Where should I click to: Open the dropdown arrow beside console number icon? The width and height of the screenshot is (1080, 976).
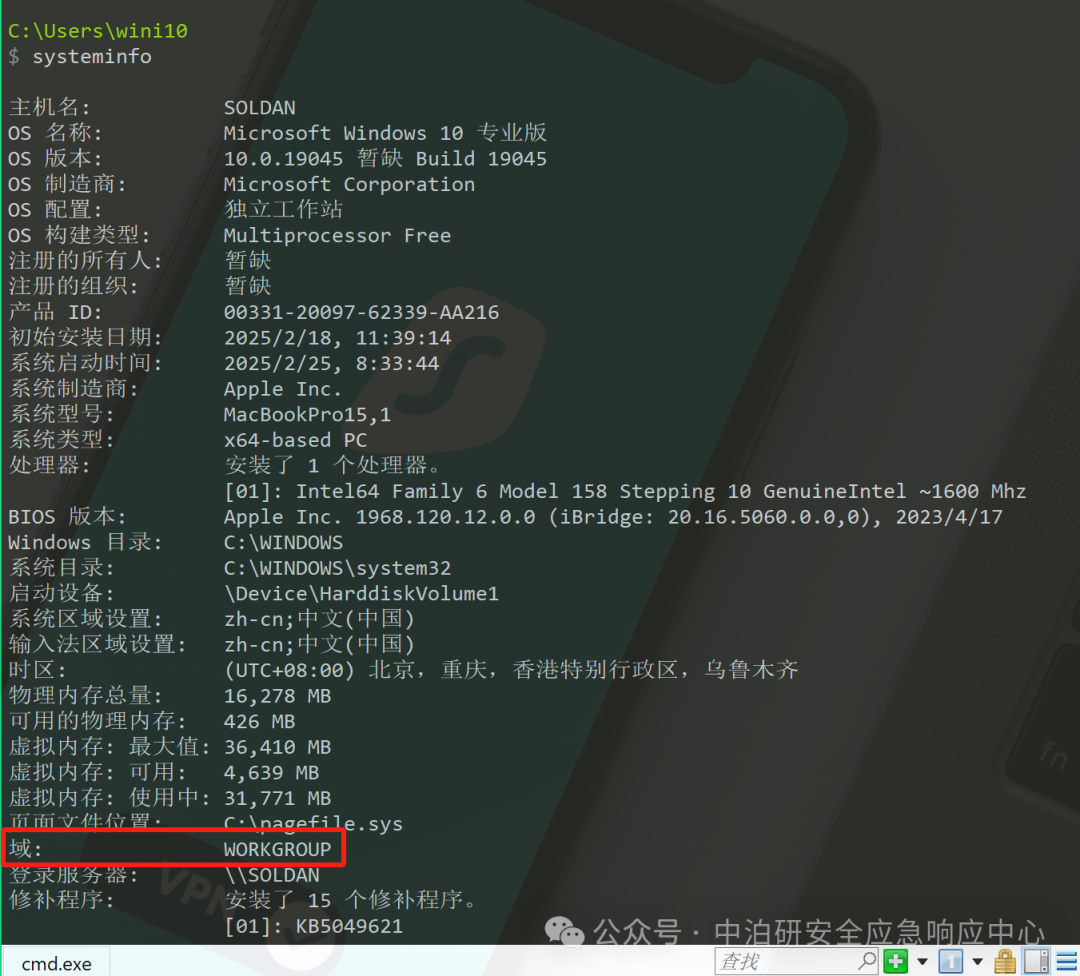point(977,962)
